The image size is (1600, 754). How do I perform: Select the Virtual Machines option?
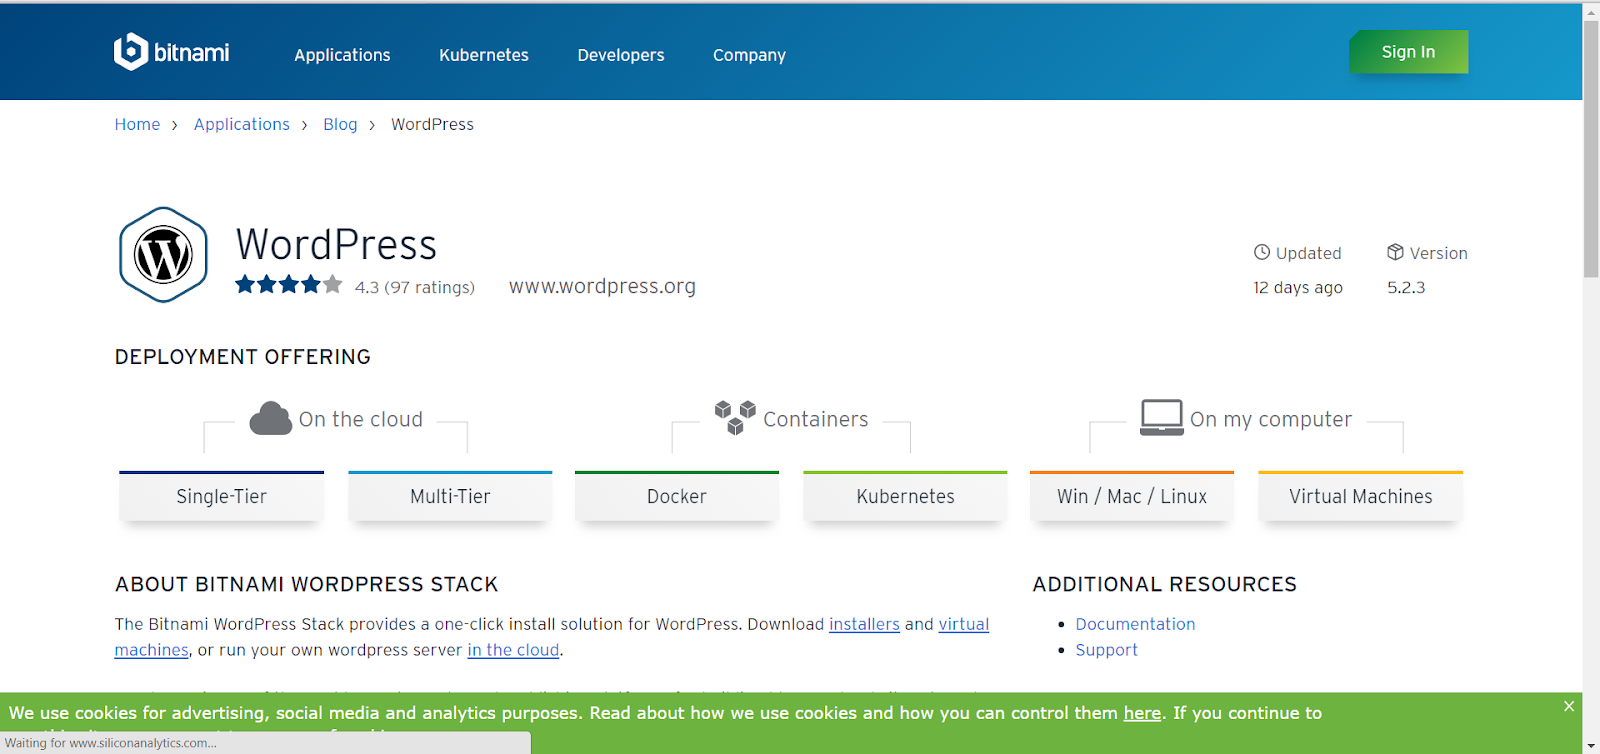pyautogui.click(x=1360, y=496)
